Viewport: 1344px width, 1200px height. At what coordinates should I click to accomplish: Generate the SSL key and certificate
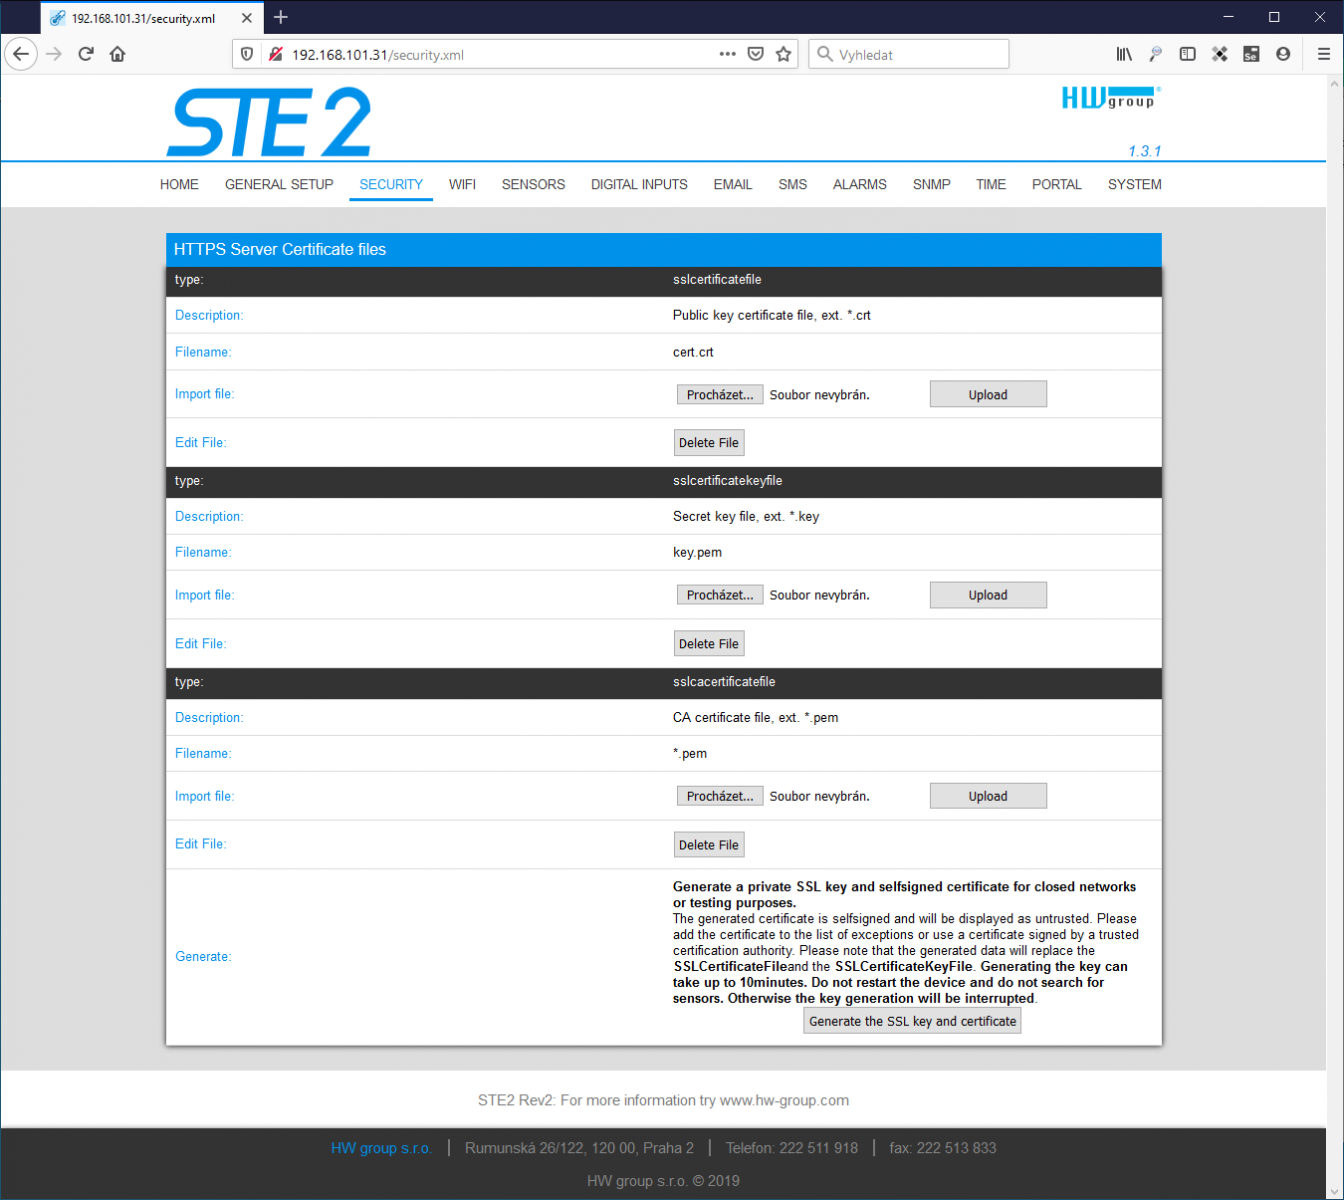click(913, 1021)
